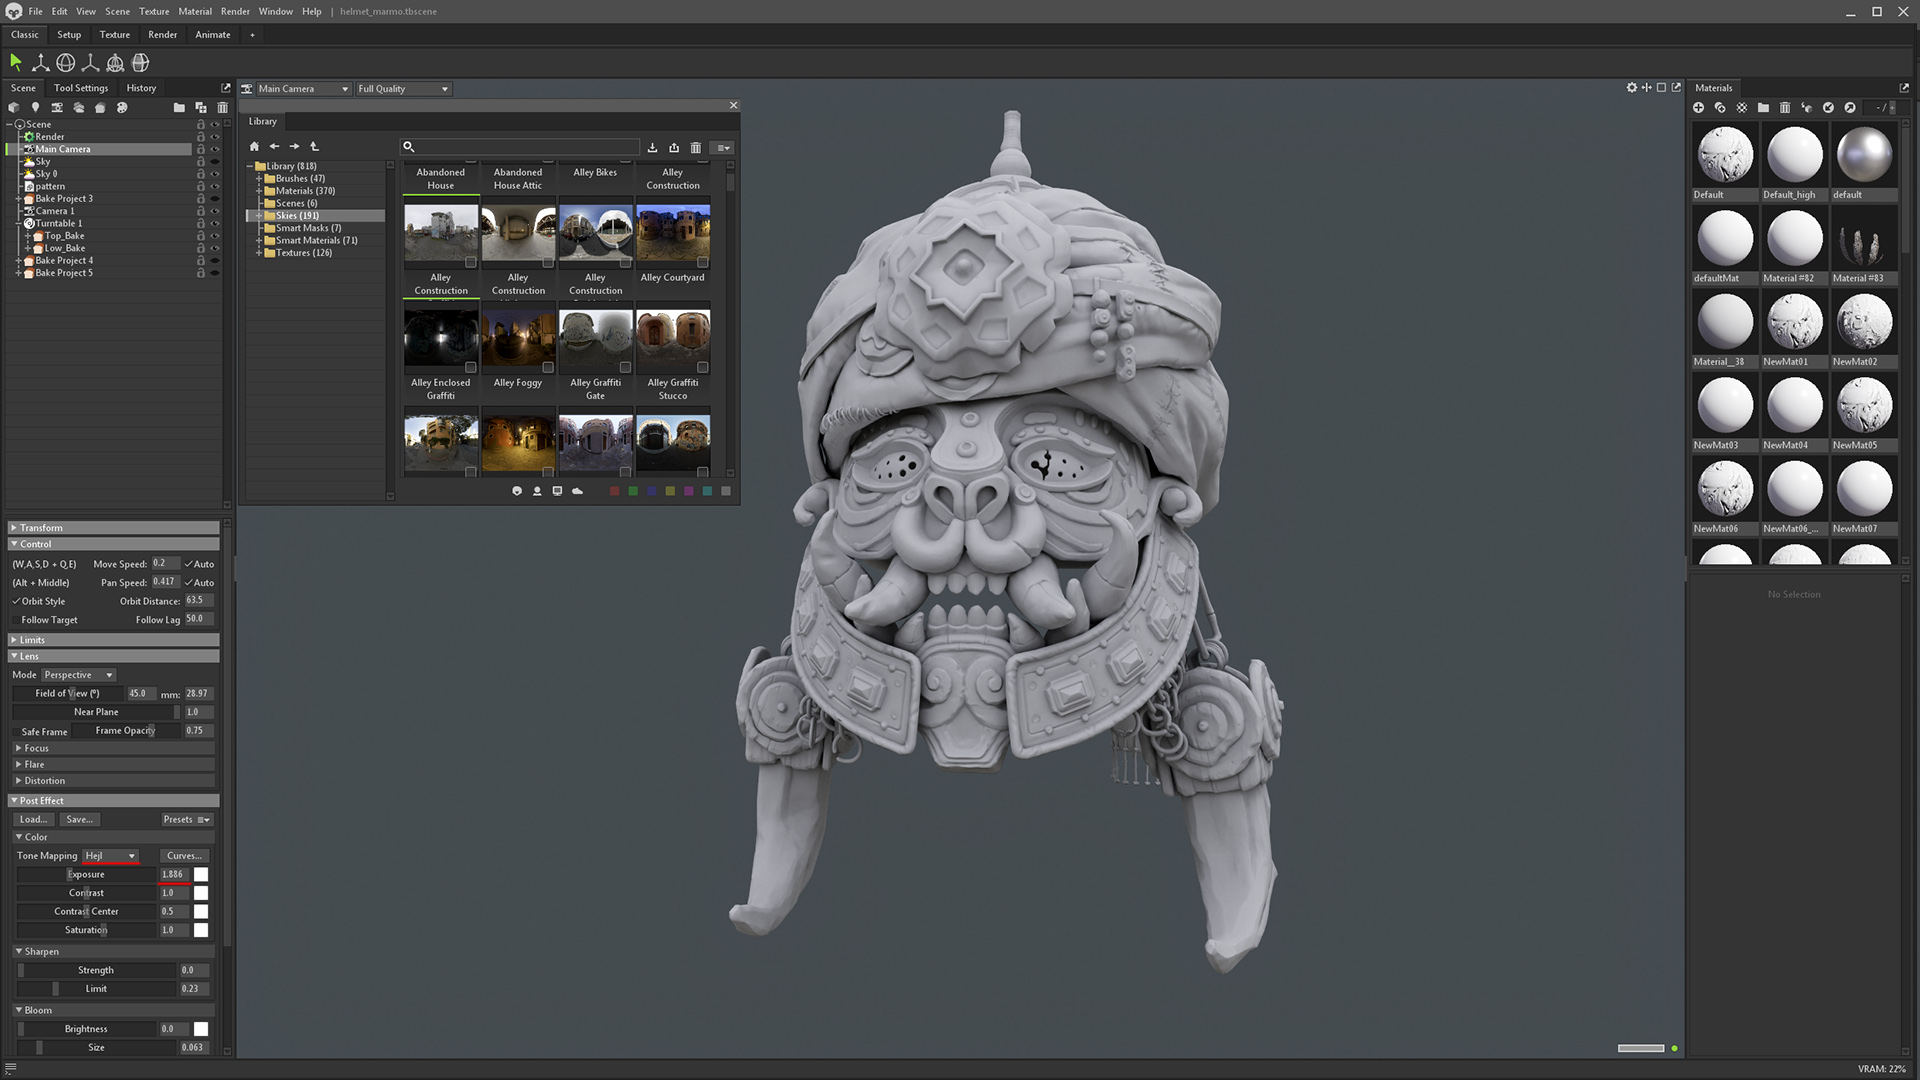Open Library view options menu button
This screenshot has width=1920, height=1080.
click(723, 148)
